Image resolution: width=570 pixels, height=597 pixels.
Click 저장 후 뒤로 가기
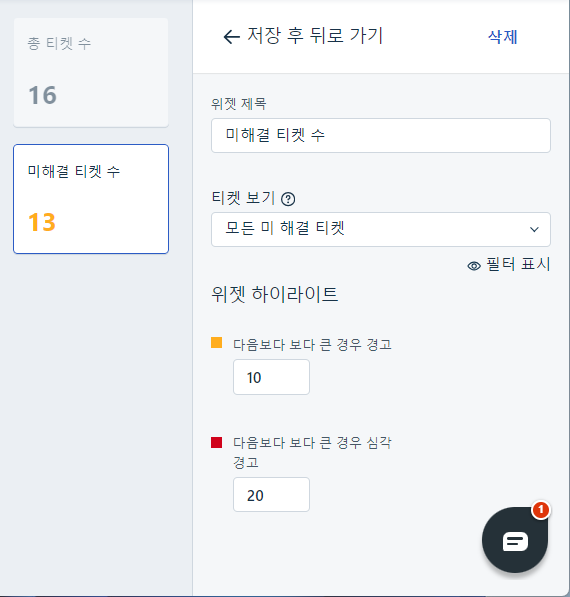(315, 36)
